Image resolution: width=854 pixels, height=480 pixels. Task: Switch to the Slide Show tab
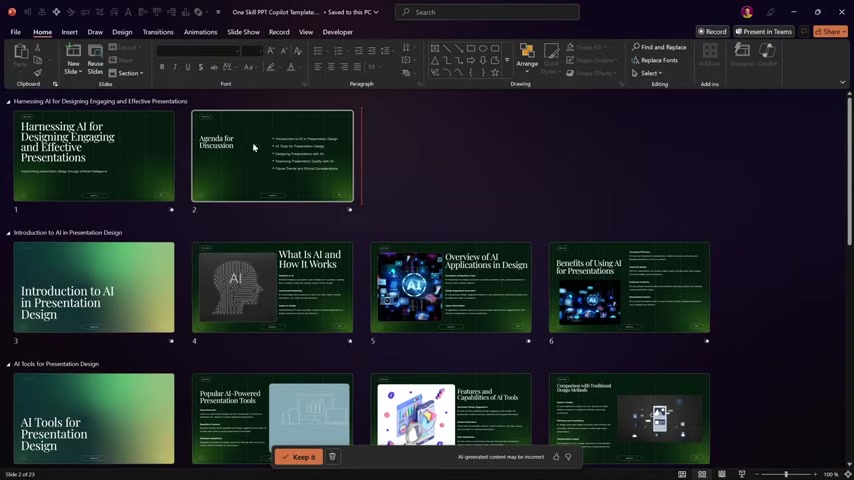pos(243,32)
